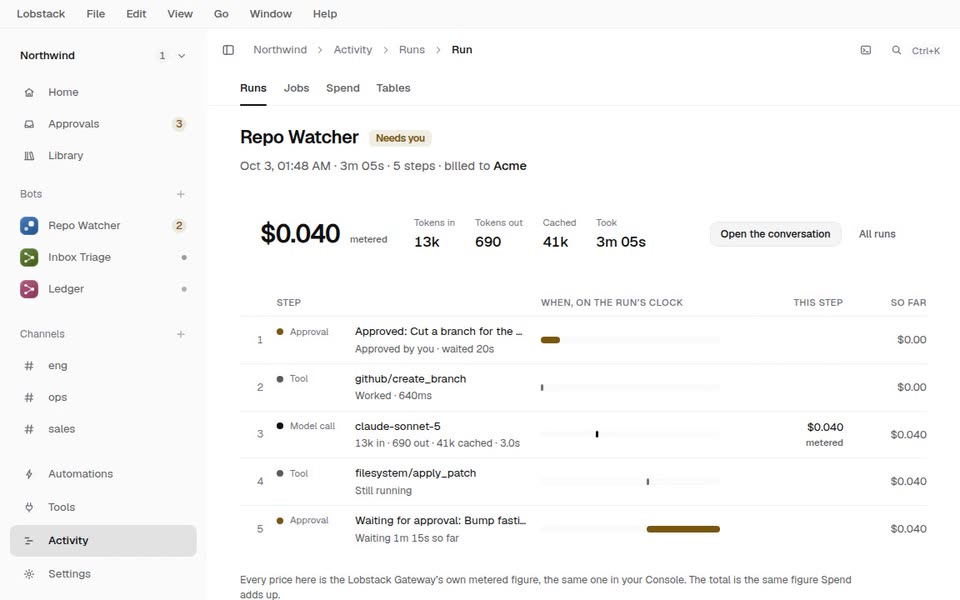Click the Approvals inbox icon
The height and width of the screenshot is (600, 960).
(29, 124)
